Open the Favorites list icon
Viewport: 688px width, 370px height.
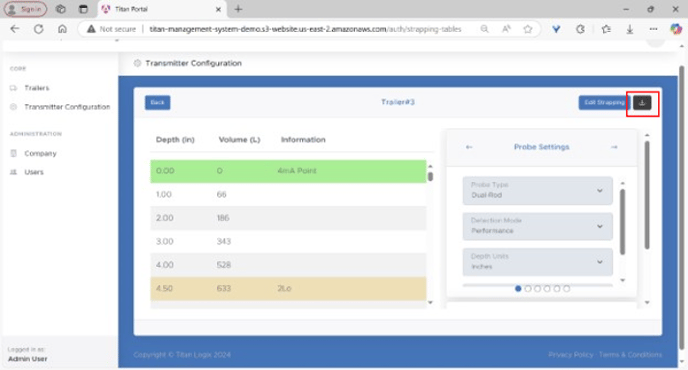(x=606, y=29)
